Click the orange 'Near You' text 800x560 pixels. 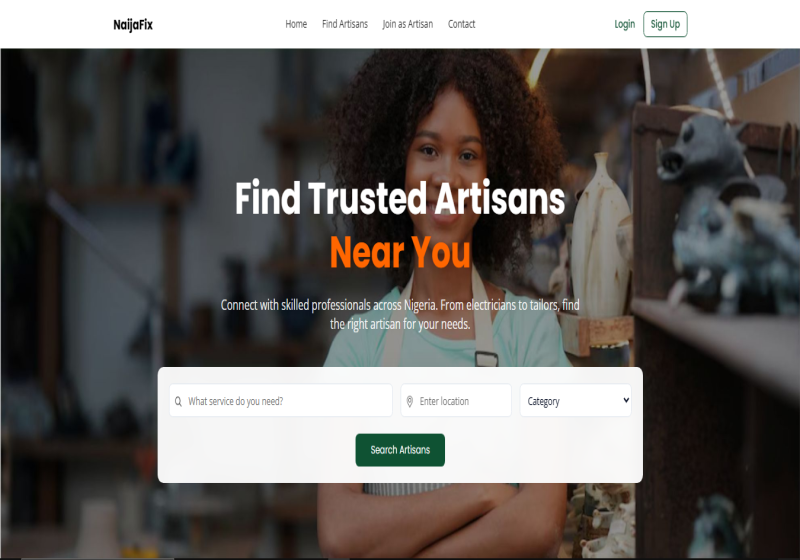click(x=400, y=251)
